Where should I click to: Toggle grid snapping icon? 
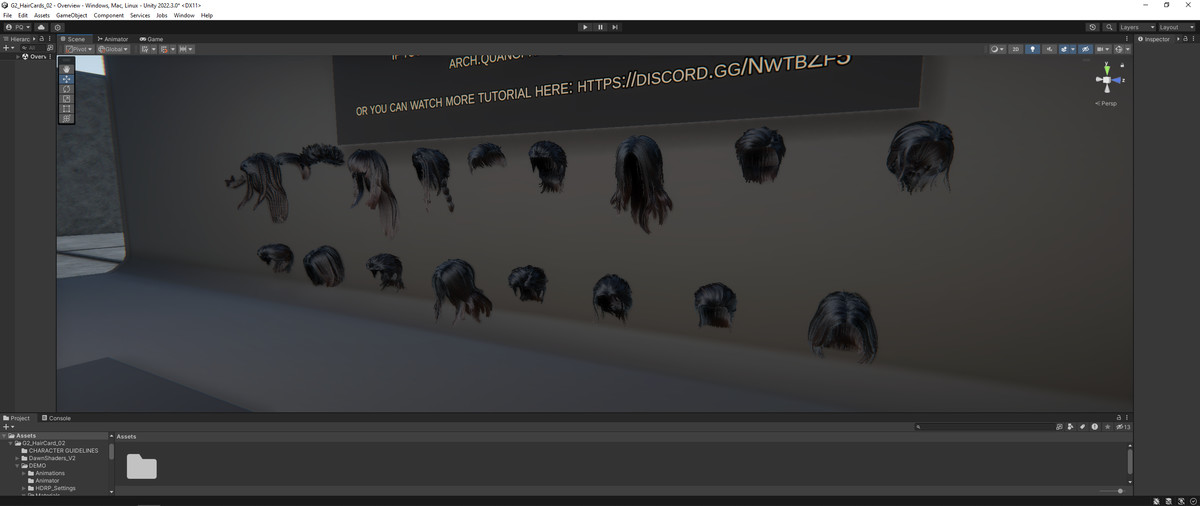pos(147,49)
